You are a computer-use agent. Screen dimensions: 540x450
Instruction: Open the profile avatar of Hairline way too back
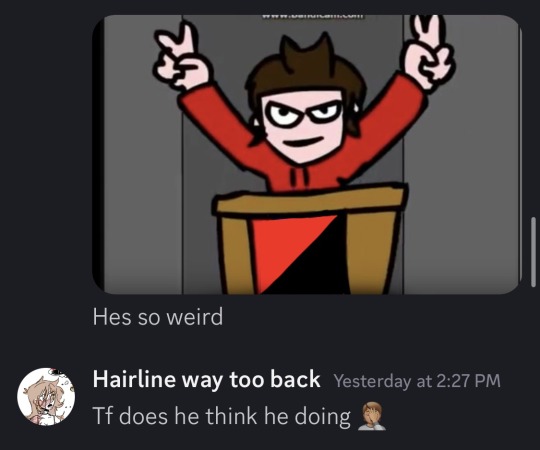click(46, 396)
